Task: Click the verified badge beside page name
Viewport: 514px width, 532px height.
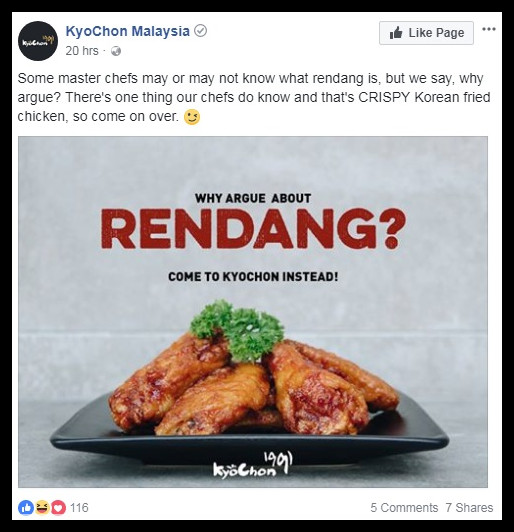Action: [x=201, y=31]
